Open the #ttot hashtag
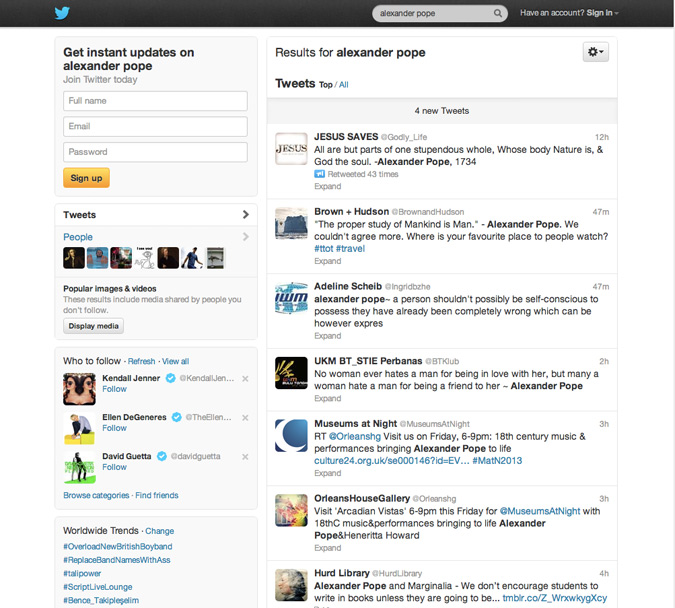Image resolution: width=675 pixels, height=608 pixels. [x=324, y=248]
